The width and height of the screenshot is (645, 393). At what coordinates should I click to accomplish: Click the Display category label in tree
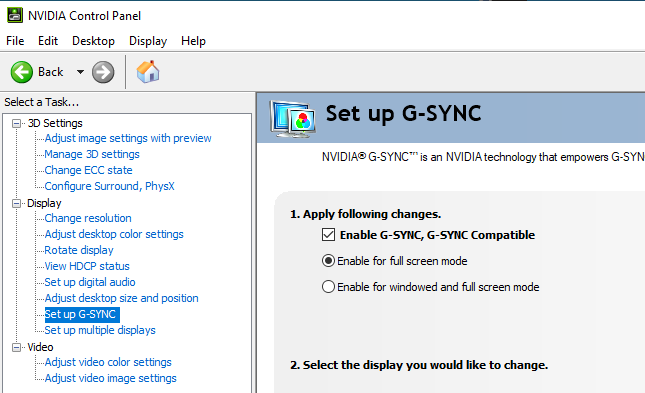pos(44,203)
